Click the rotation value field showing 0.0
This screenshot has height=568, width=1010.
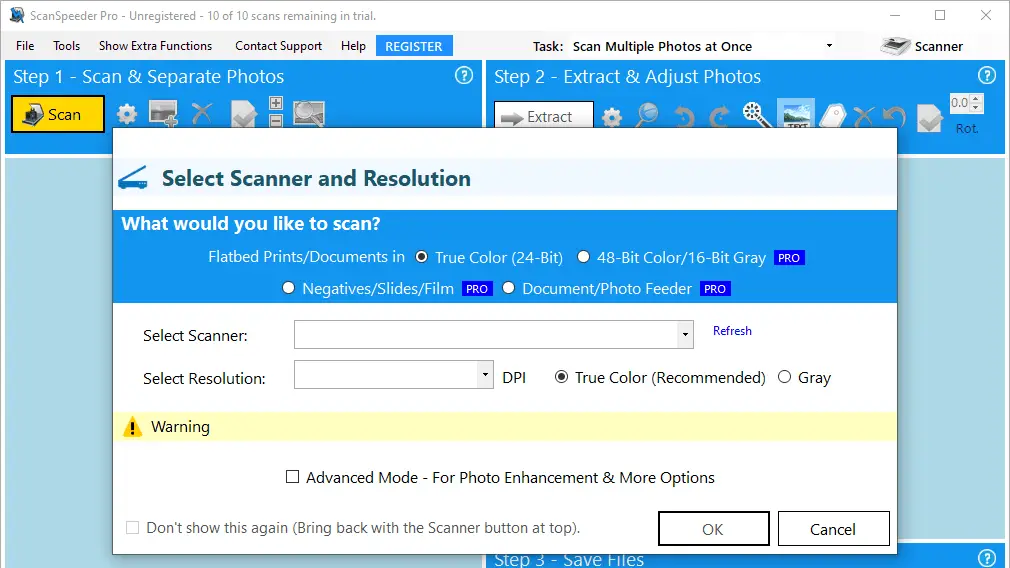[960, 102]
